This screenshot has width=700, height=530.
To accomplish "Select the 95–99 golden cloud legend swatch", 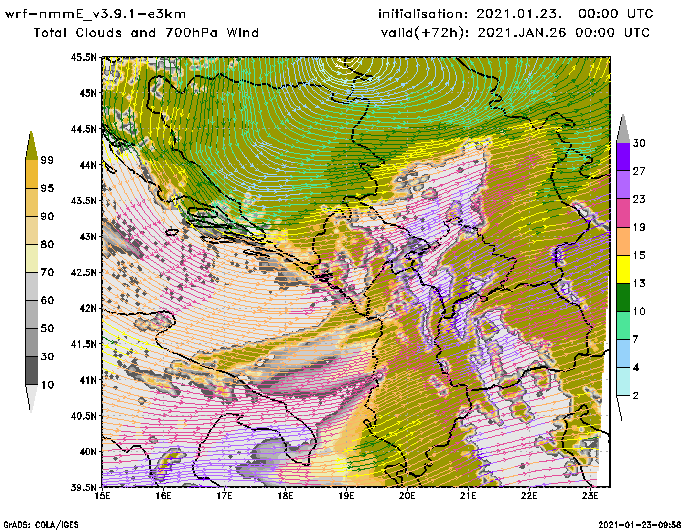I will point(31,174).
